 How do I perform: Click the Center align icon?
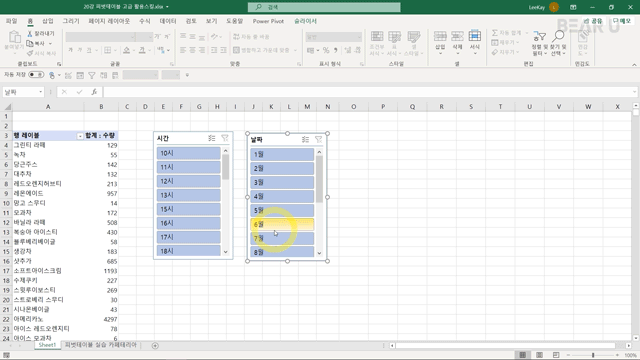[x=192, y=50]
